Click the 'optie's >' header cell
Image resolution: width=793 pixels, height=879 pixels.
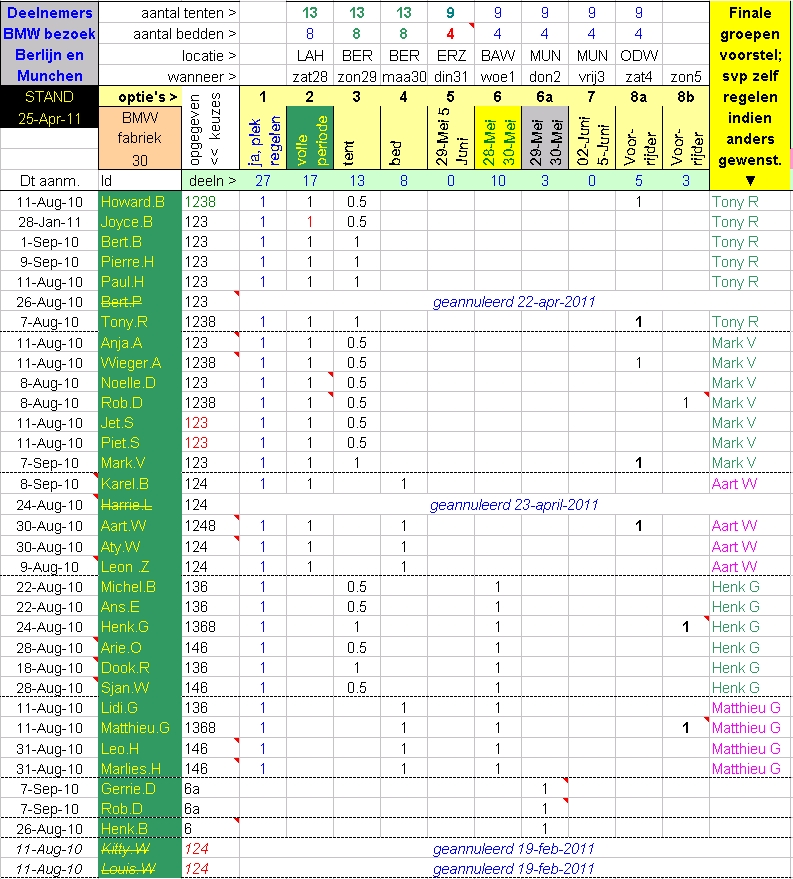[139, 97]
